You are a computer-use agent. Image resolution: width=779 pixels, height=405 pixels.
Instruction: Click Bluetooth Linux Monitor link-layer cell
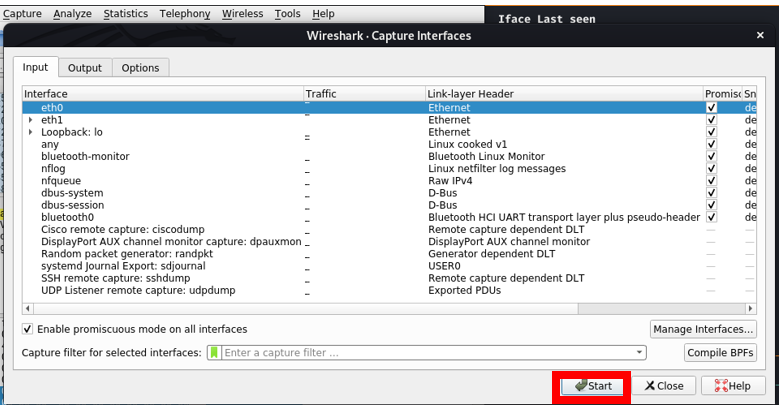pos(486,156)
